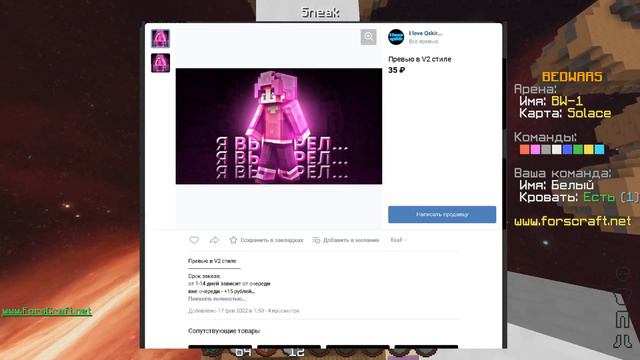
Task: Share the product with arrow icon
Action: click(214, 240)
